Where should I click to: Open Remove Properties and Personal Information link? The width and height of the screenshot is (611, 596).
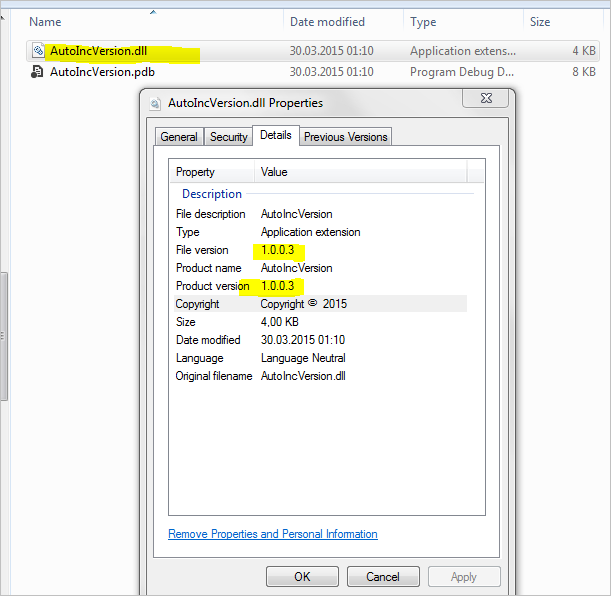click(x=273, y=534)
